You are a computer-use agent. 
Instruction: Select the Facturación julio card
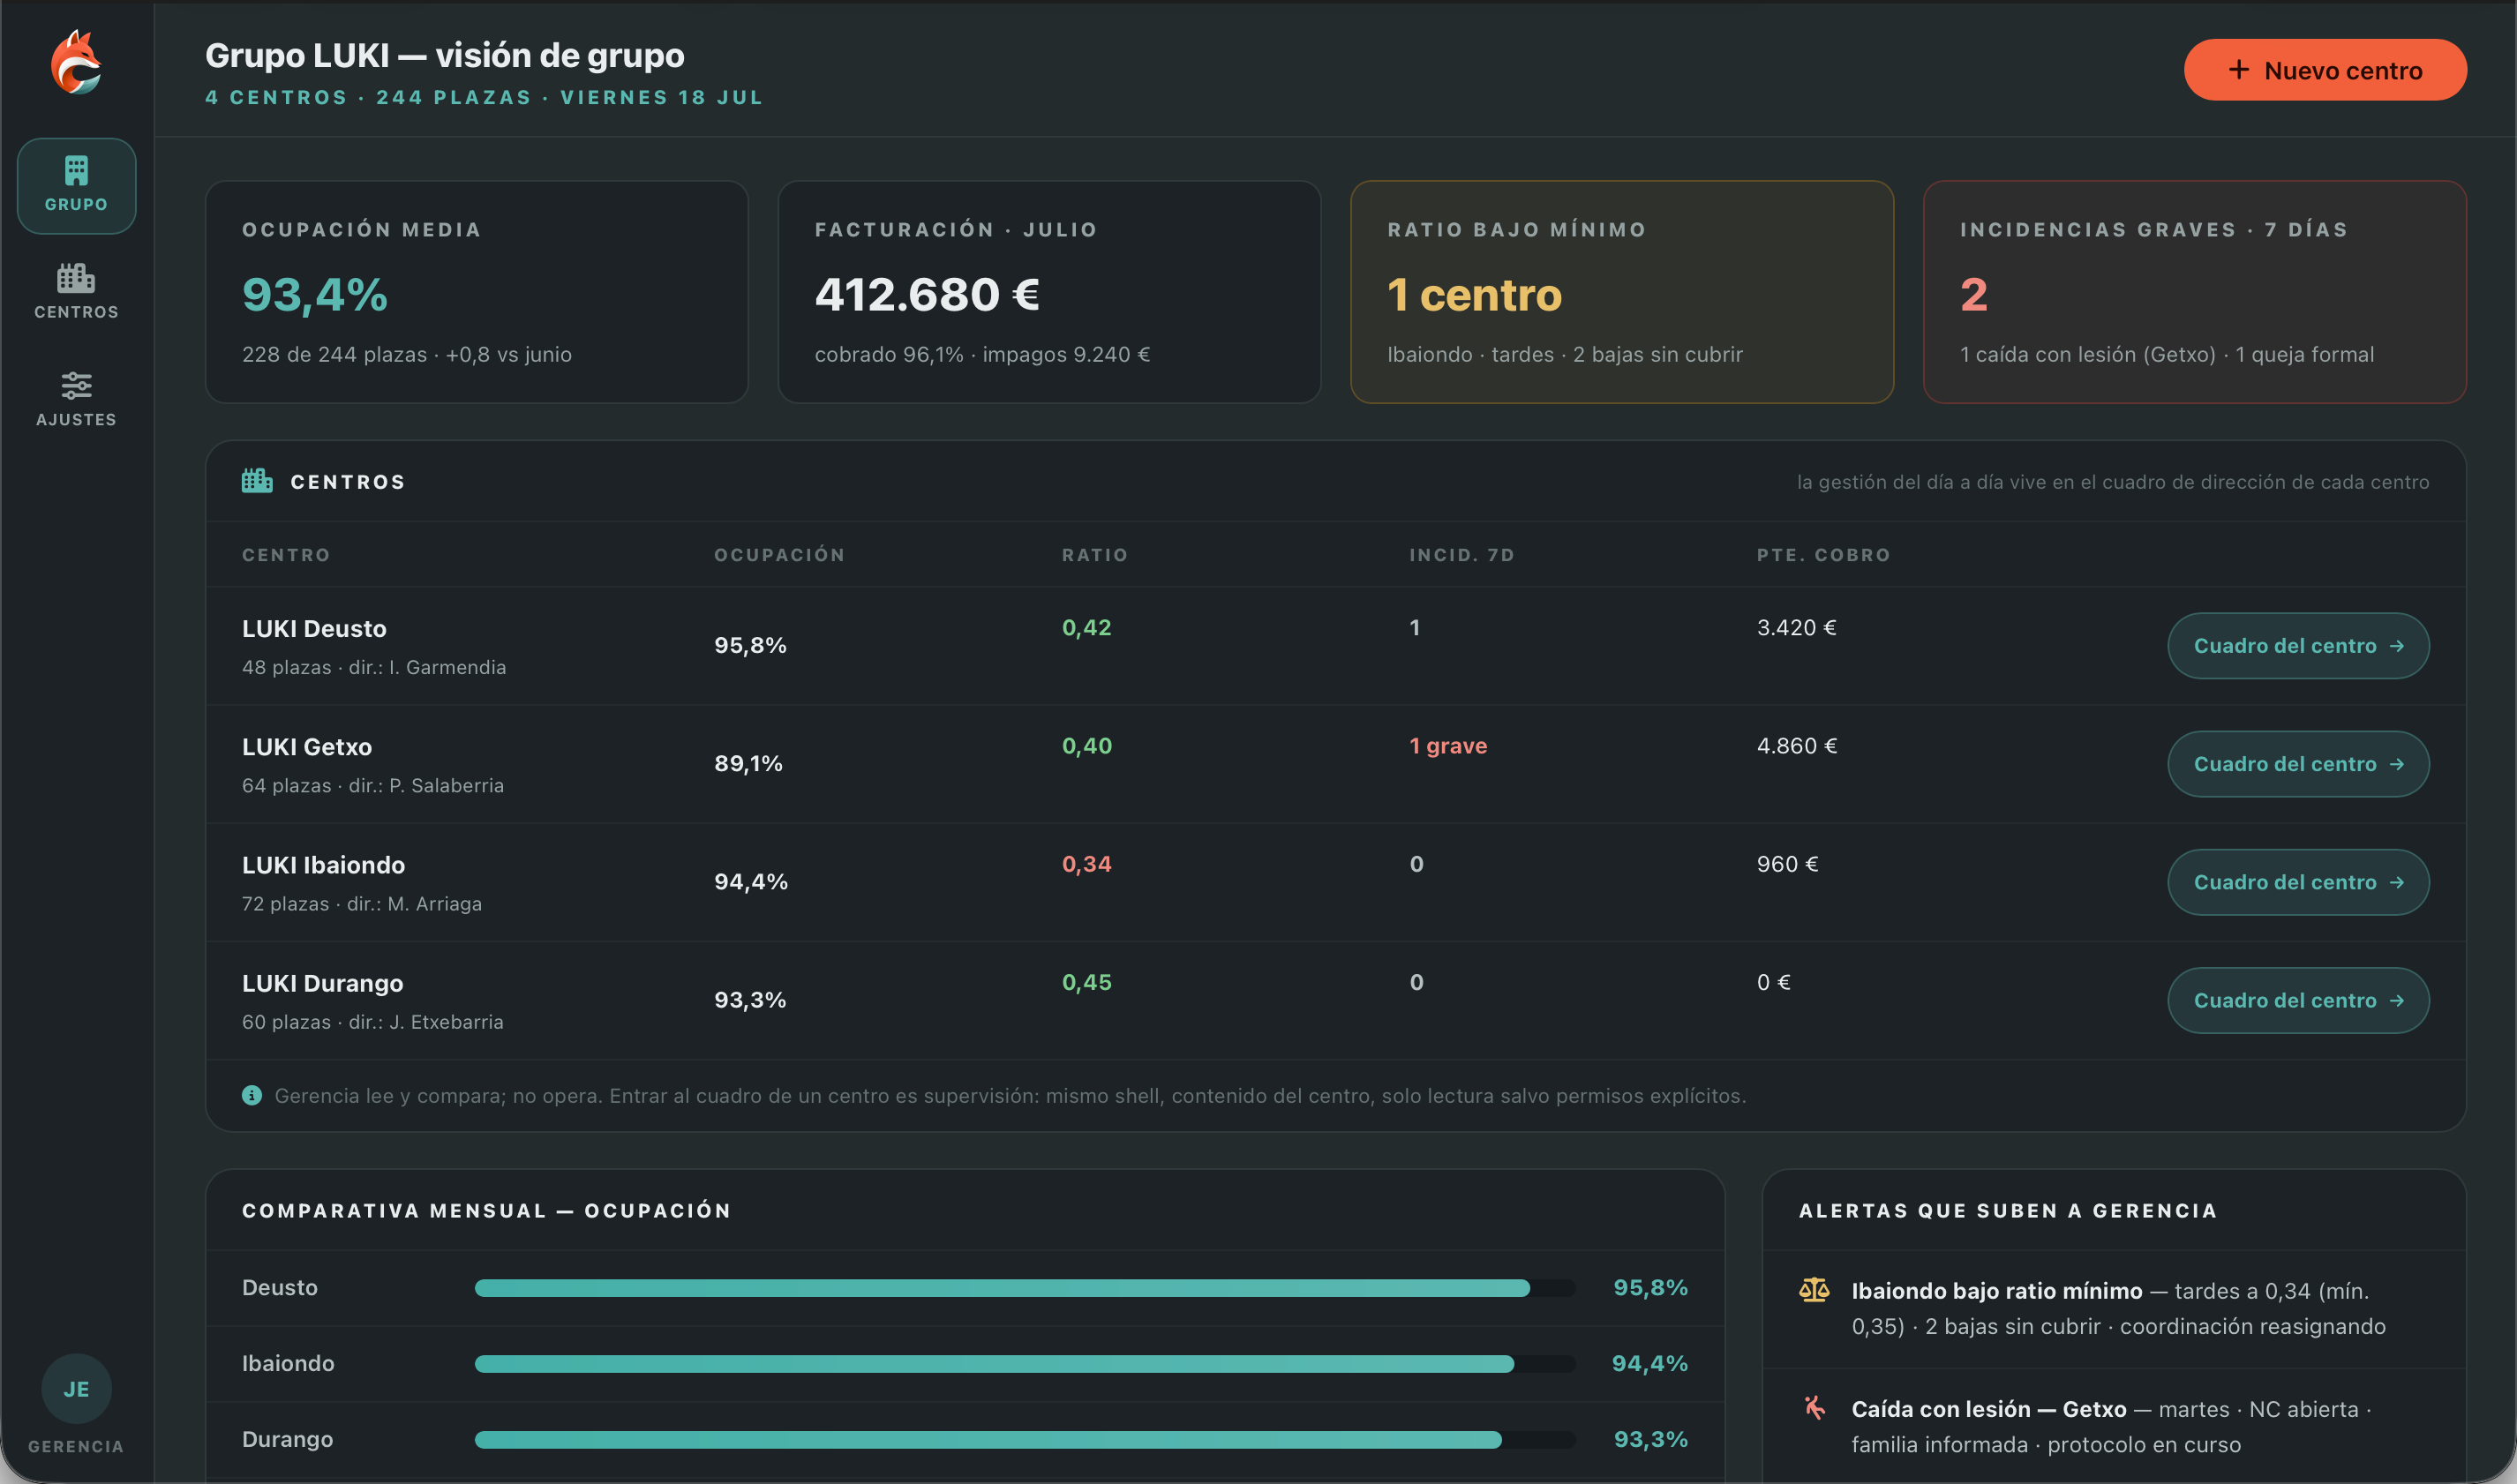pyautogui.click(x=1049, y=292)
